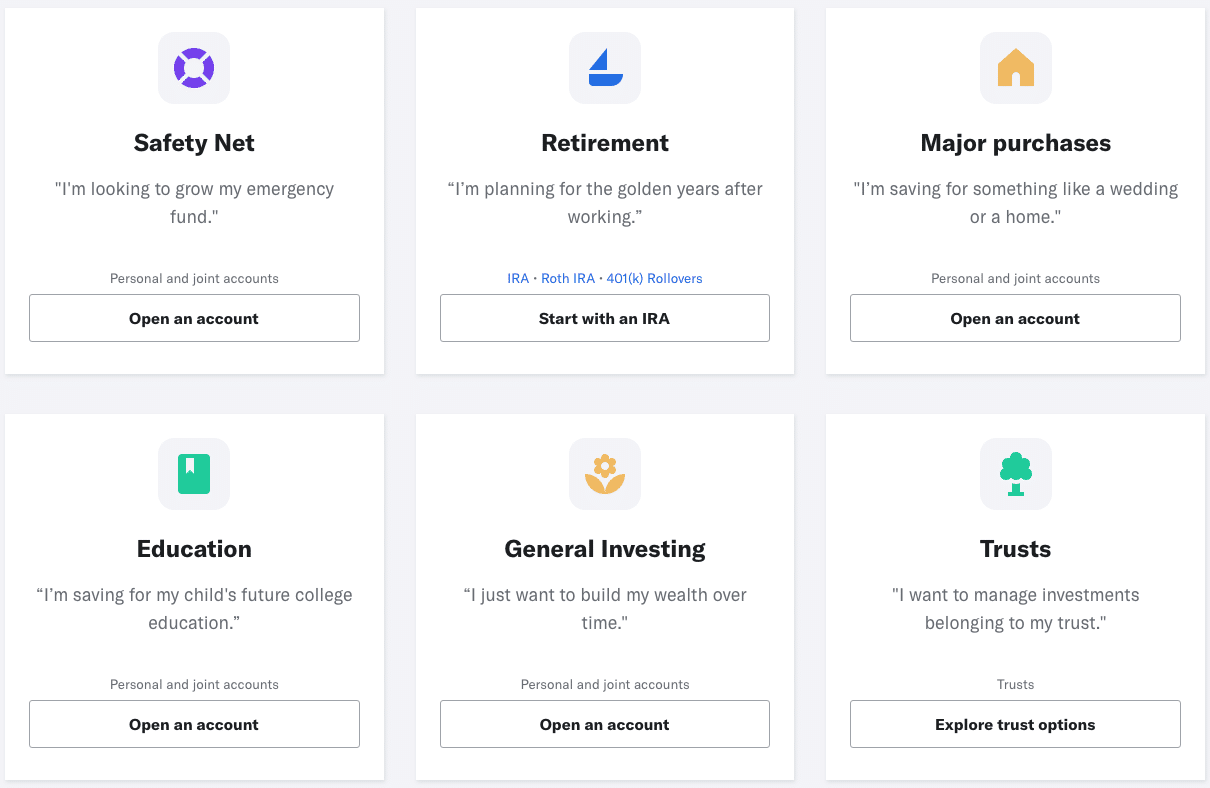Click the General Investing heading
Screen dimensions: 1210x788
605,549
